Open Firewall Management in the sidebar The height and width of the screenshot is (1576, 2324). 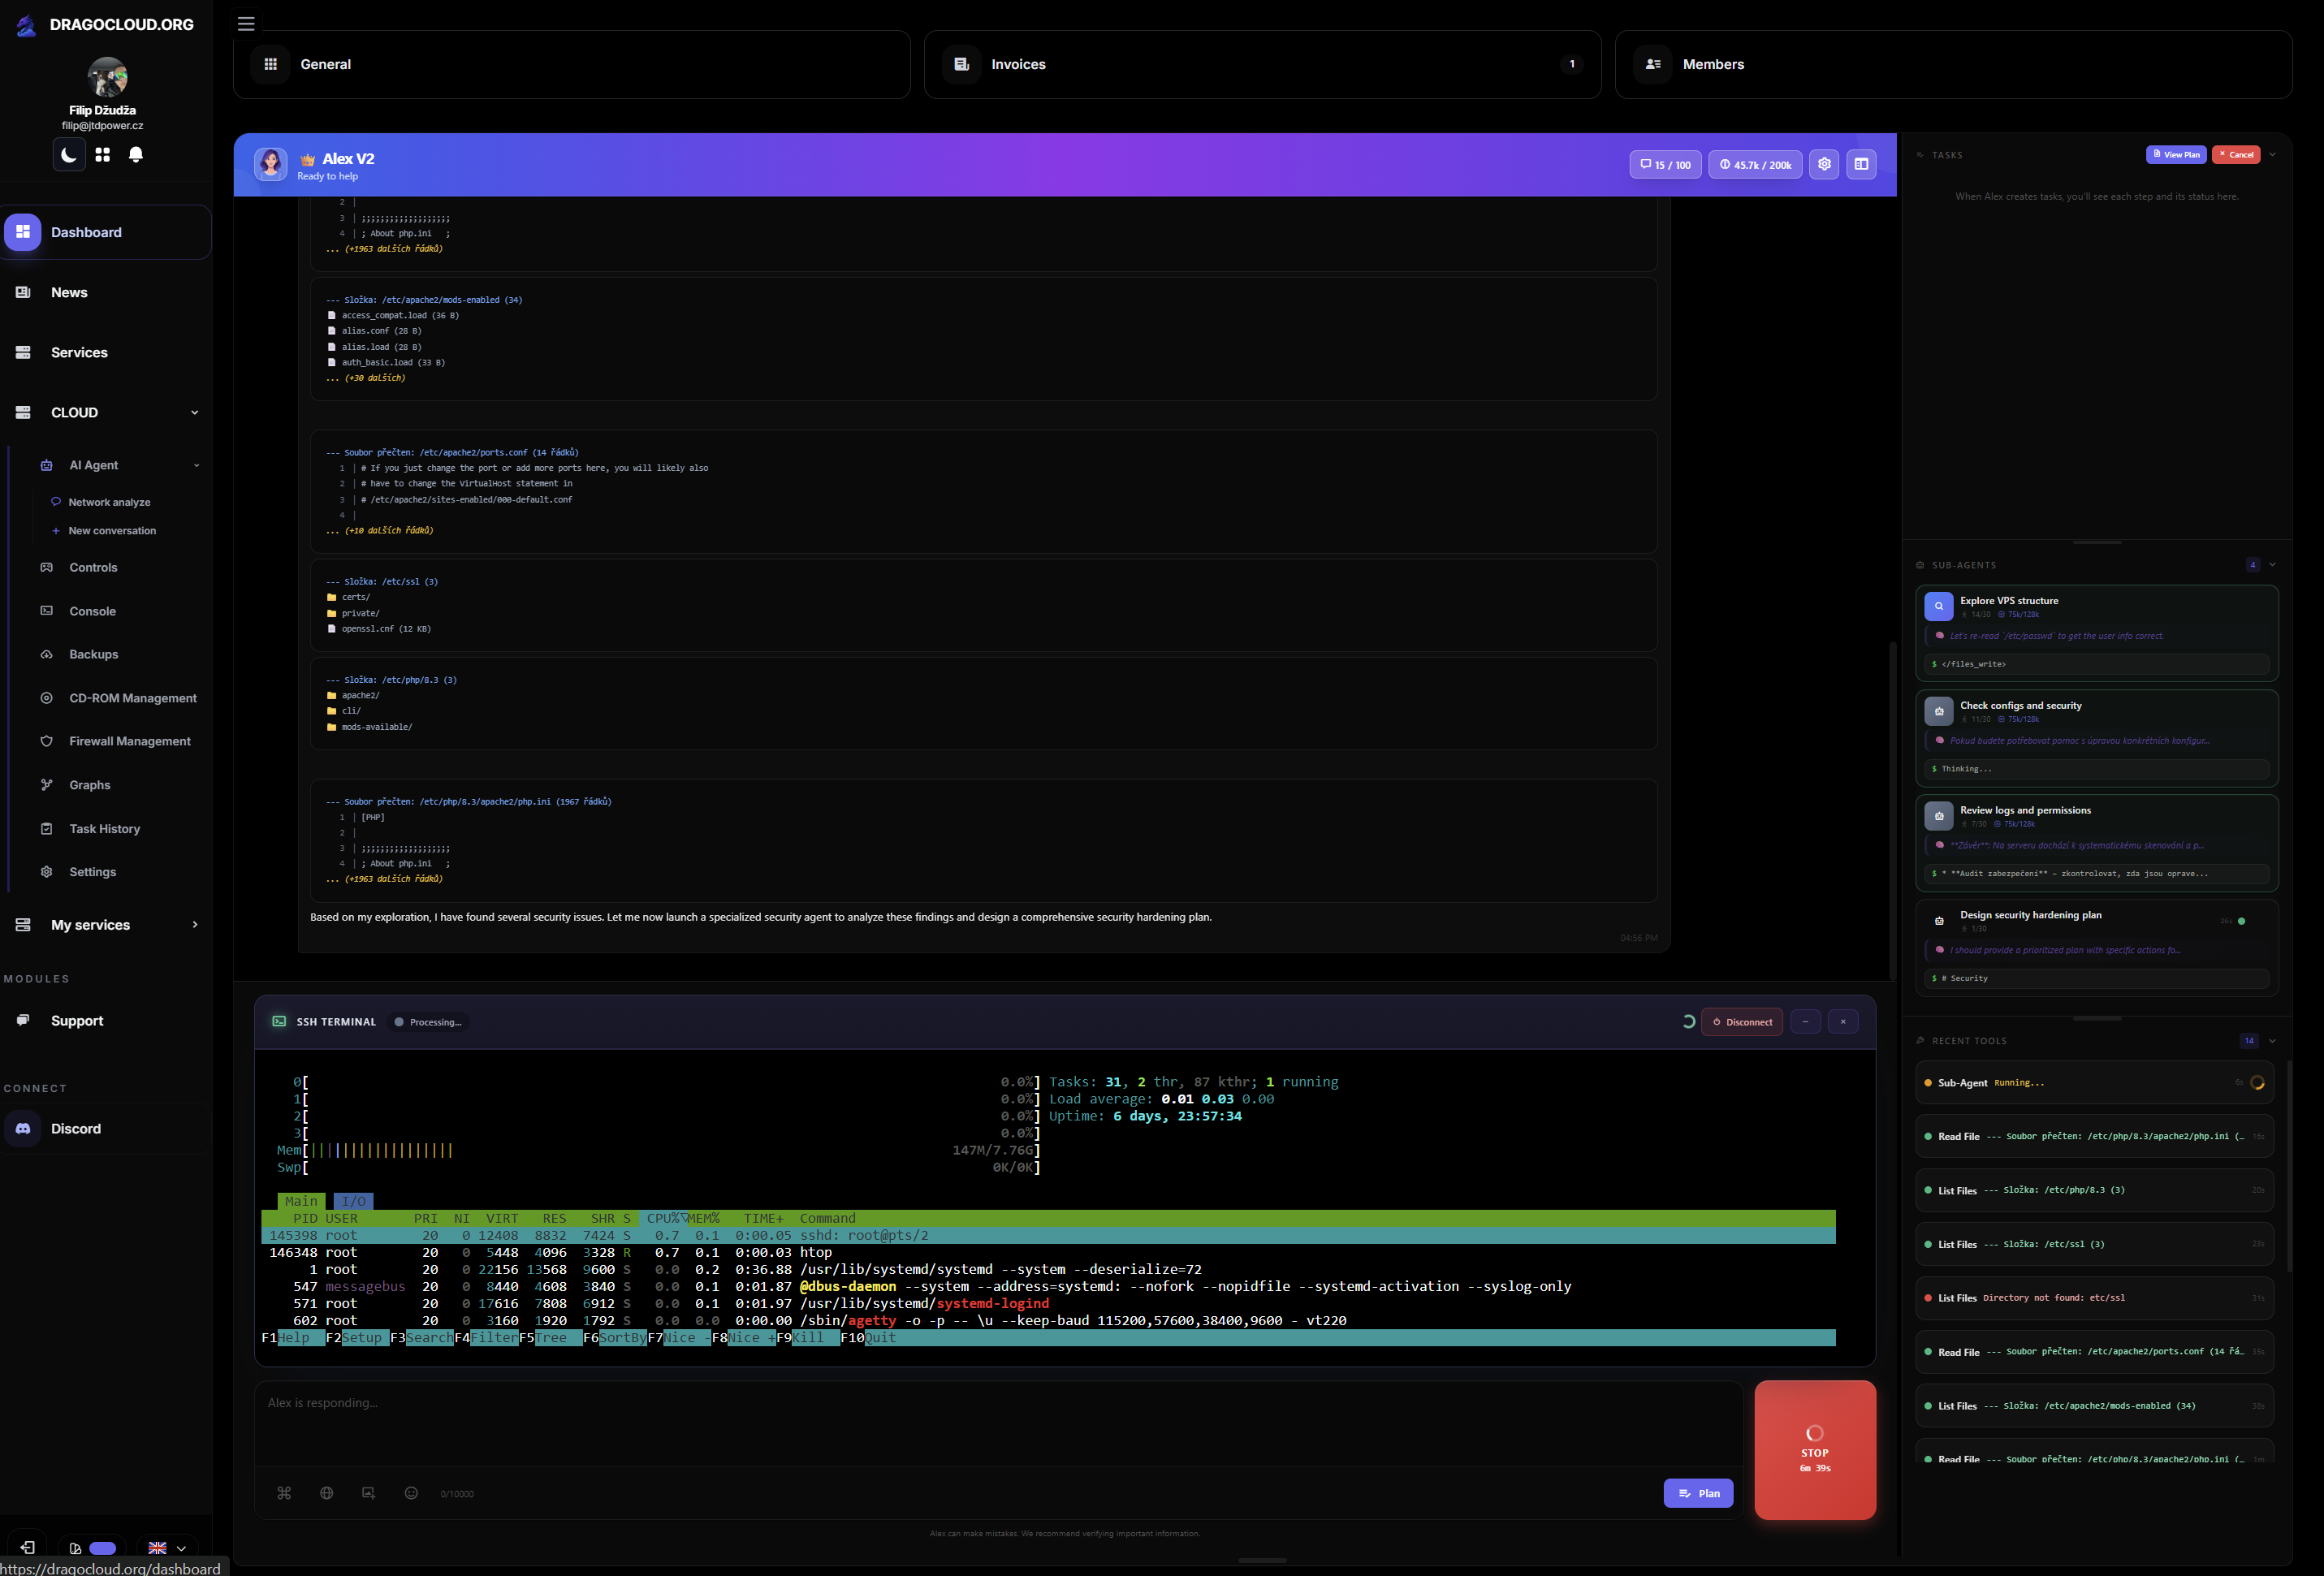click(129, 741)
